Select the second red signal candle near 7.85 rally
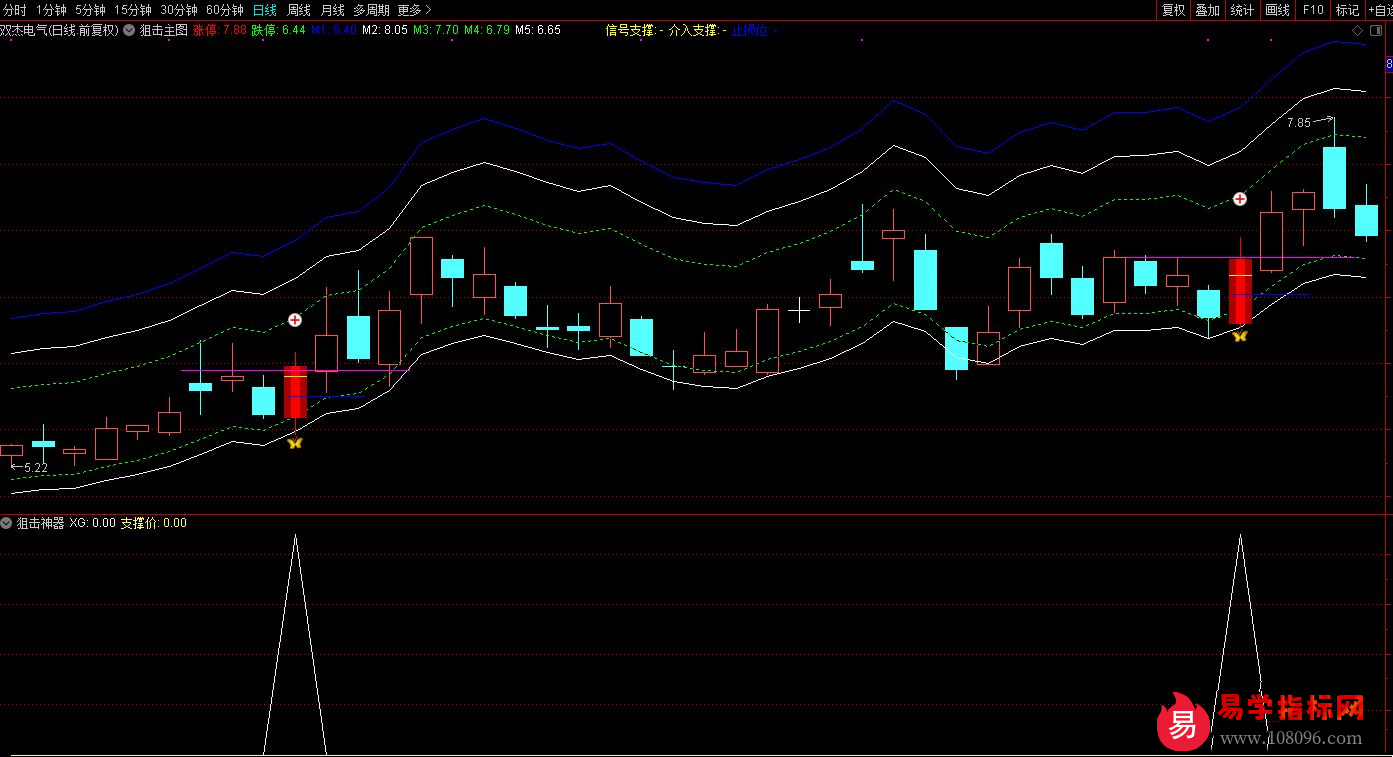The height and width of the screenshot is (757, 1393). [1240, 291]
